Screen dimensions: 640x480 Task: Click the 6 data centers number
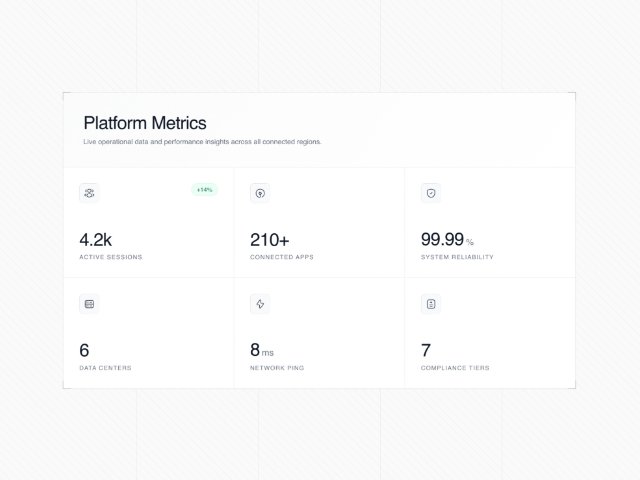click(x=84, y=351)
